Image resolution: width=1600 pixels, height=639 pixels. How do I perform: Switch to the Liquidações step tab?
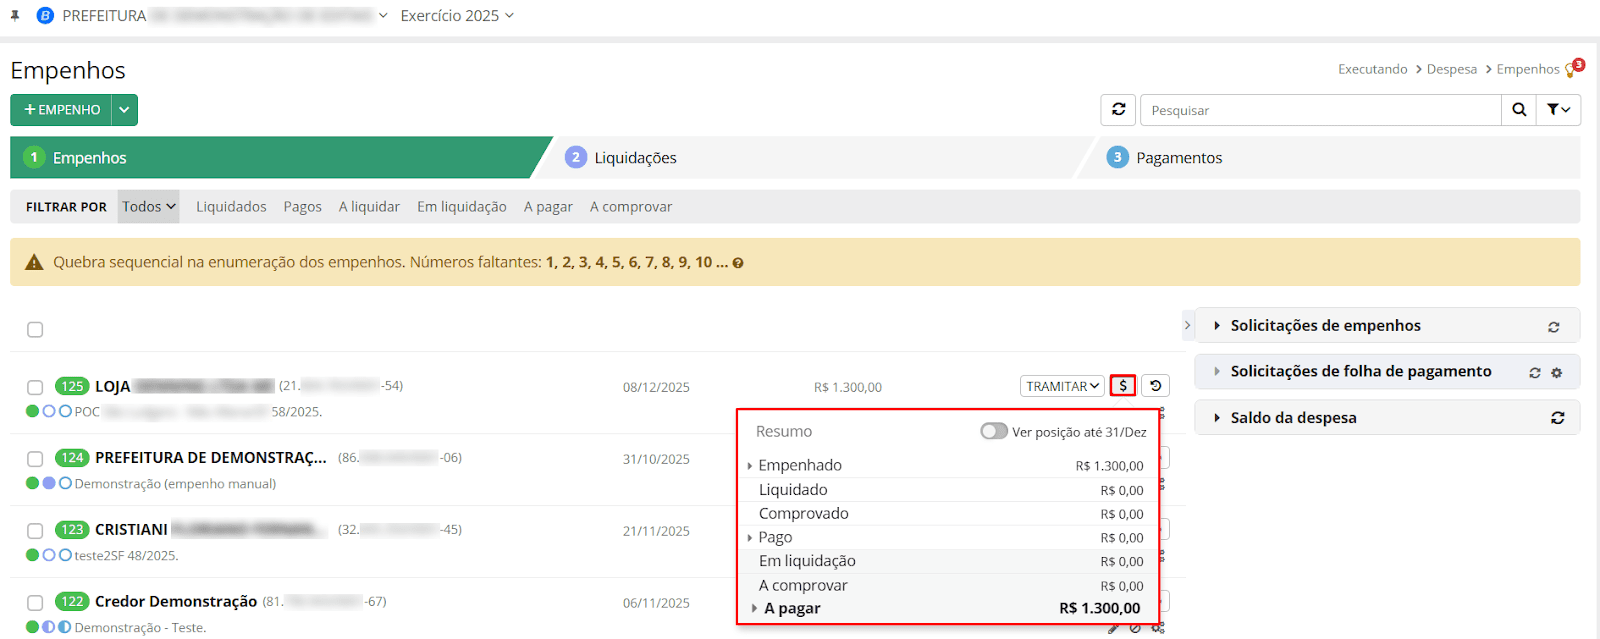pyautogui.click(x=634, y=158)
